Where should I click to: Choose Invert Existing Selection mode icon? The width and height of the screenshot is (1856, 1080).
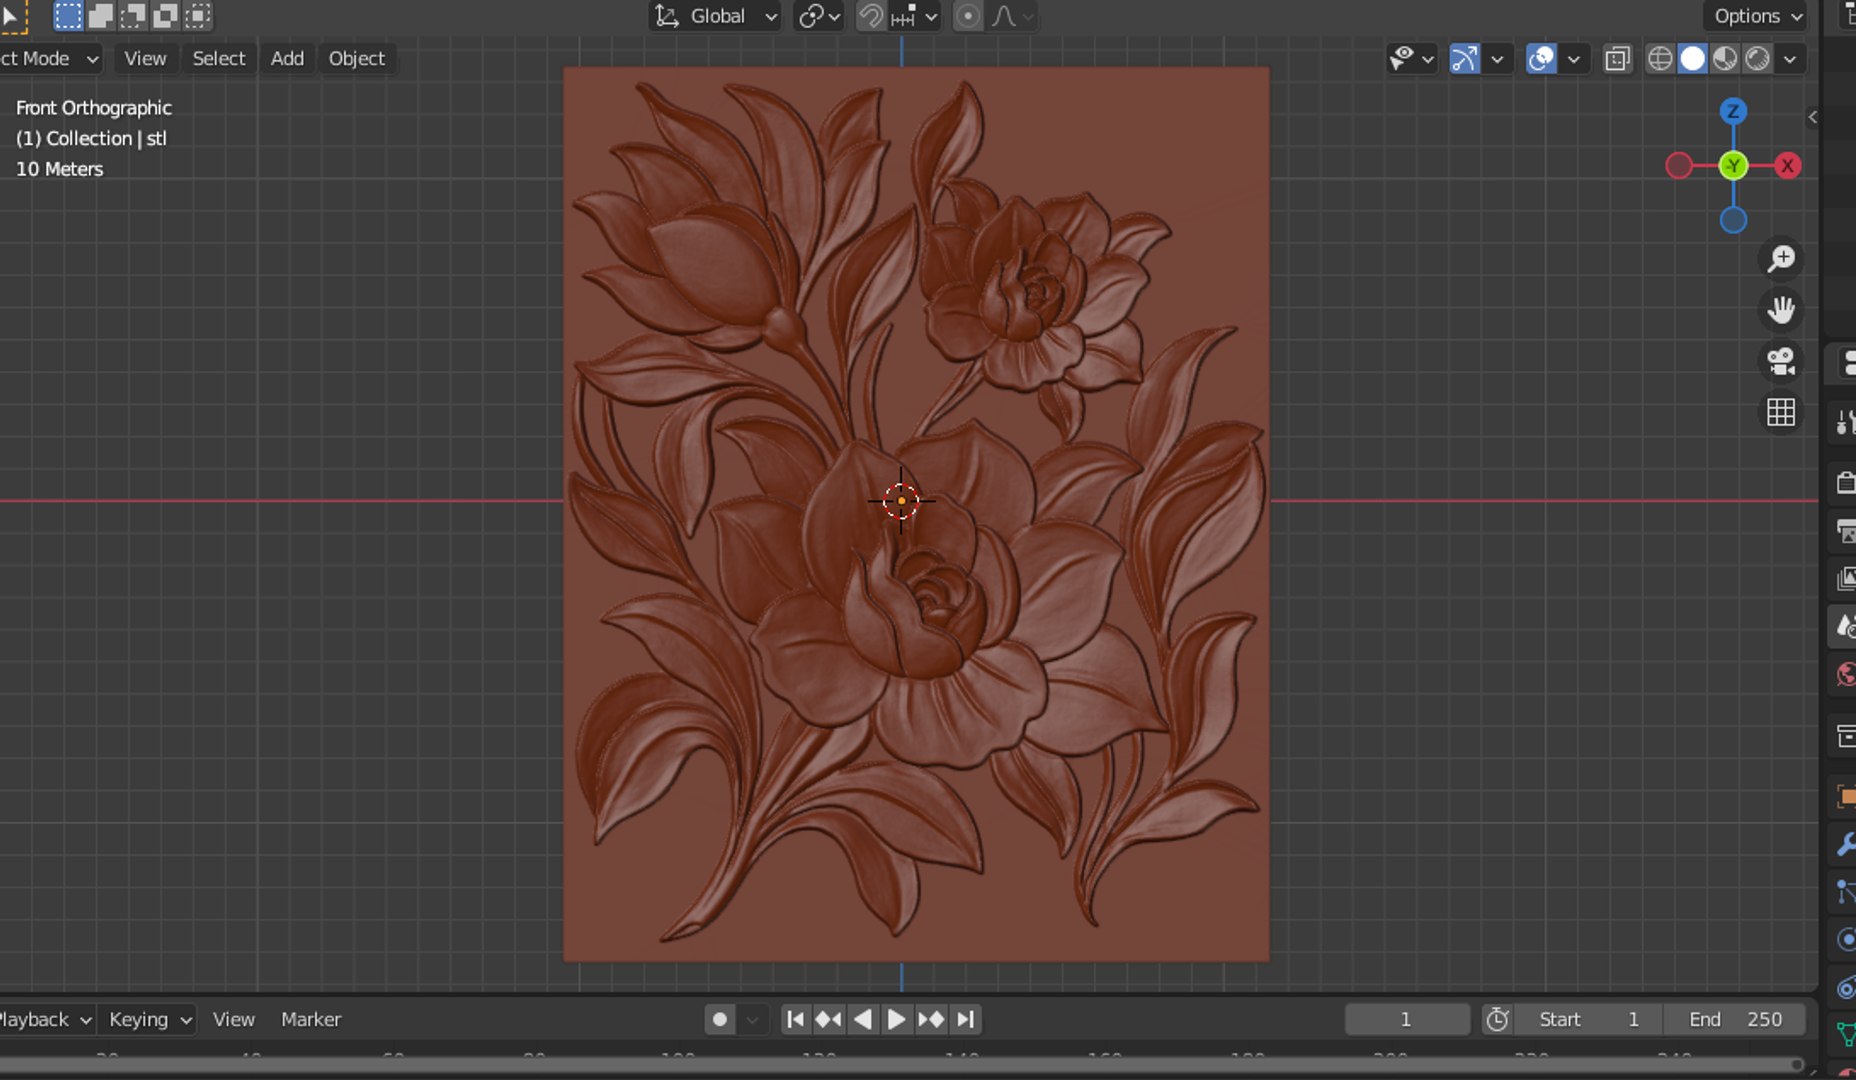(x=166, y=15)
